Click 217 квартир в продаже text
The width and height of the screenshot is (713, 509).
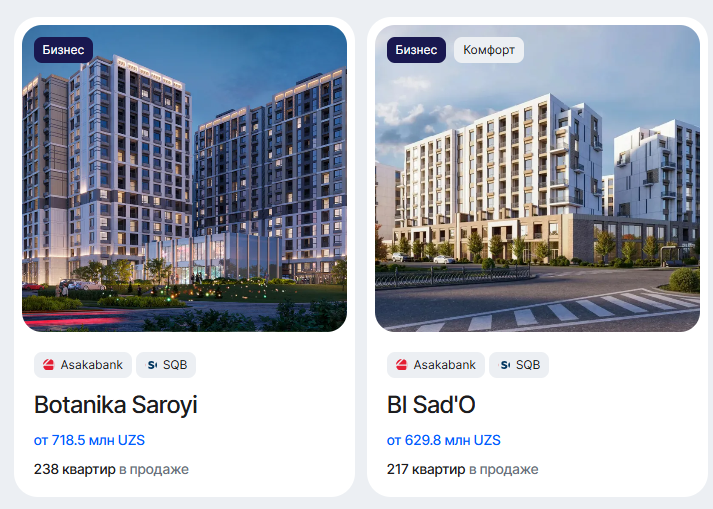[462, 469]
